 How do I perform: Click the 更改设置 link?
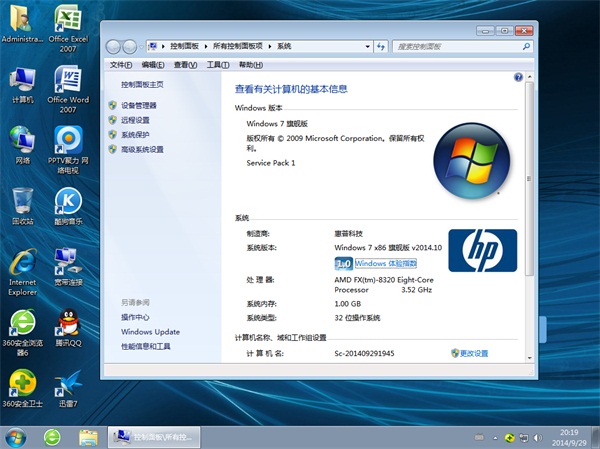coord(474,354)
